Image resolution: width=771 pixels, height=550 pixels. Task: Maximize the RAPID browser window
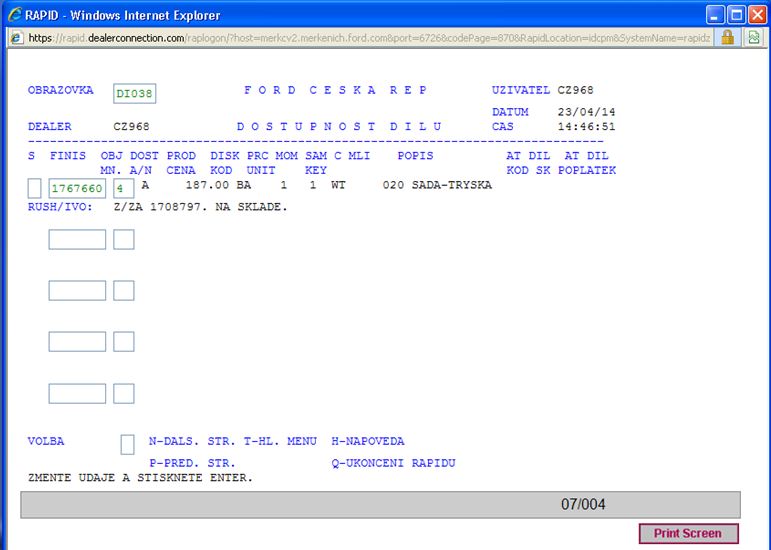click(736, 15)
